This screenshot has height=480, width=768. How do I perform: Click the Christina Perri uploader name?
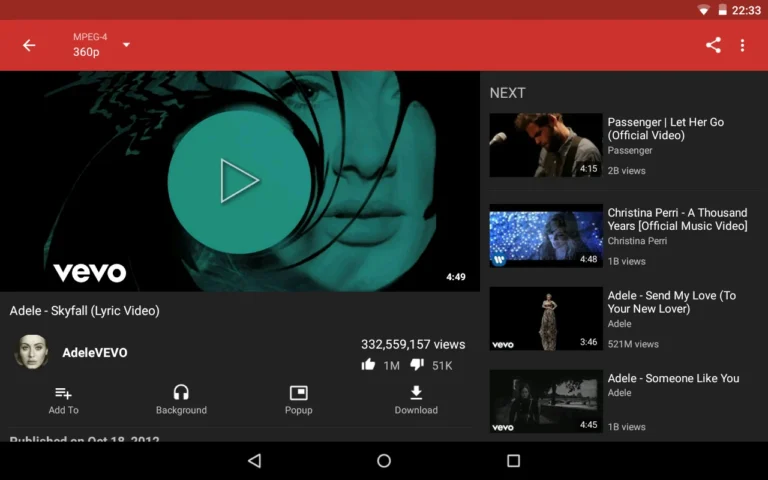tap(637, 240)
